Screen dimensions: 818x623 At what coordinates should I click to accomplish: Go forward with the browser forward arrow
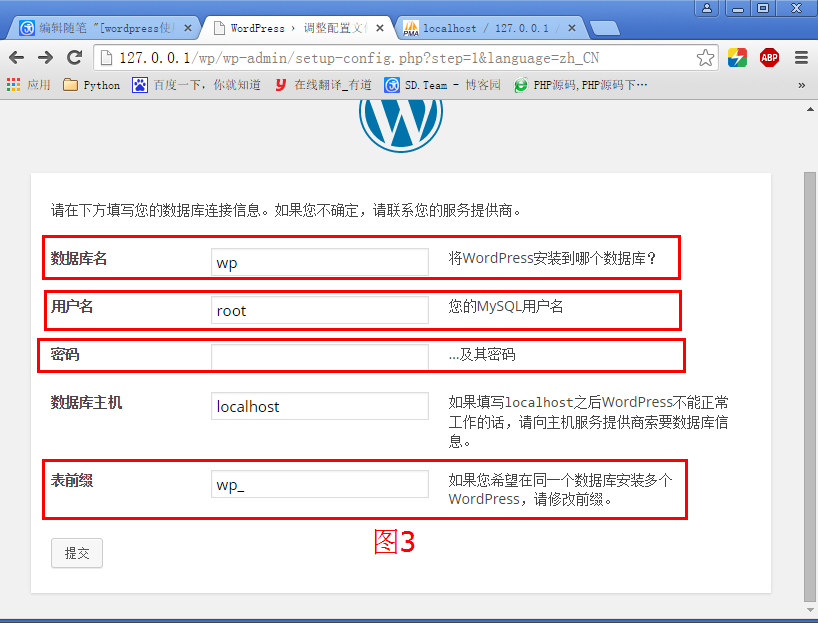45,57
